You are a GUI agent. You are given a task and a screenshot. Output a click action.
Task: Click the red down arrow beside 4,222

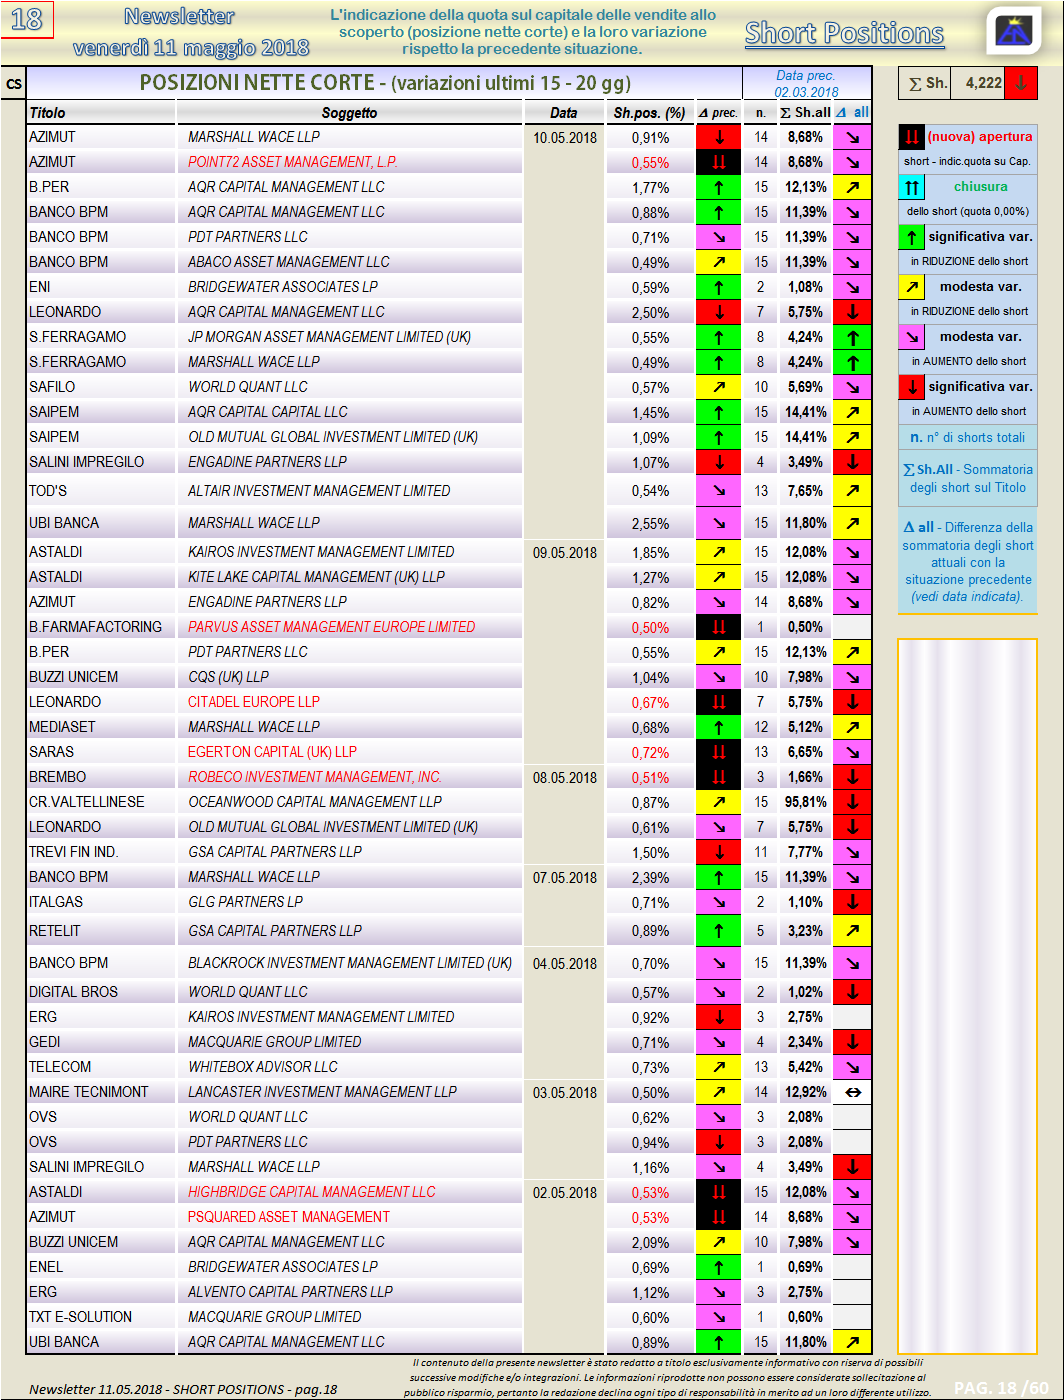tap(1020, 83)
